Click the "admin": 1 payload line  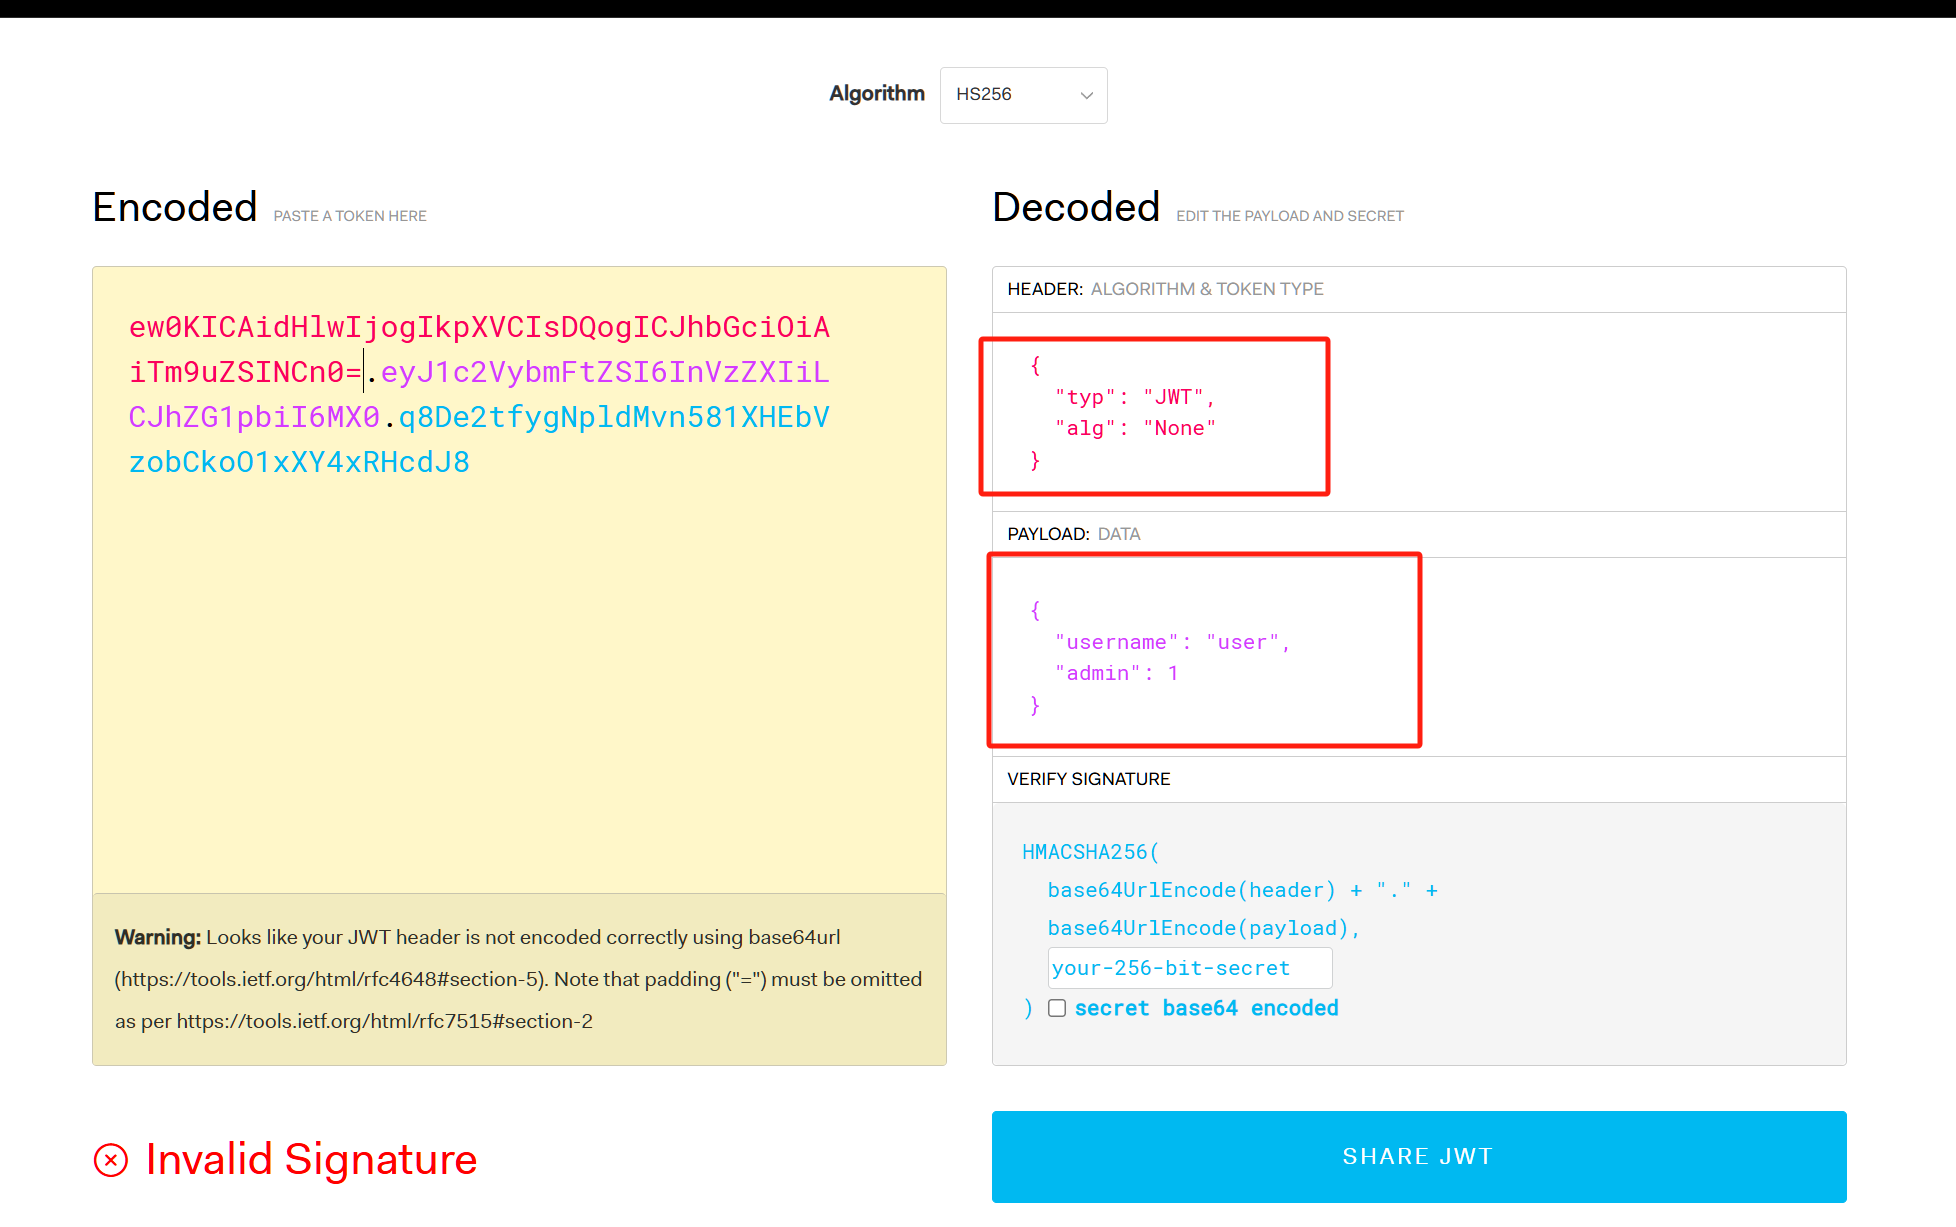[x=1116, y=674]
